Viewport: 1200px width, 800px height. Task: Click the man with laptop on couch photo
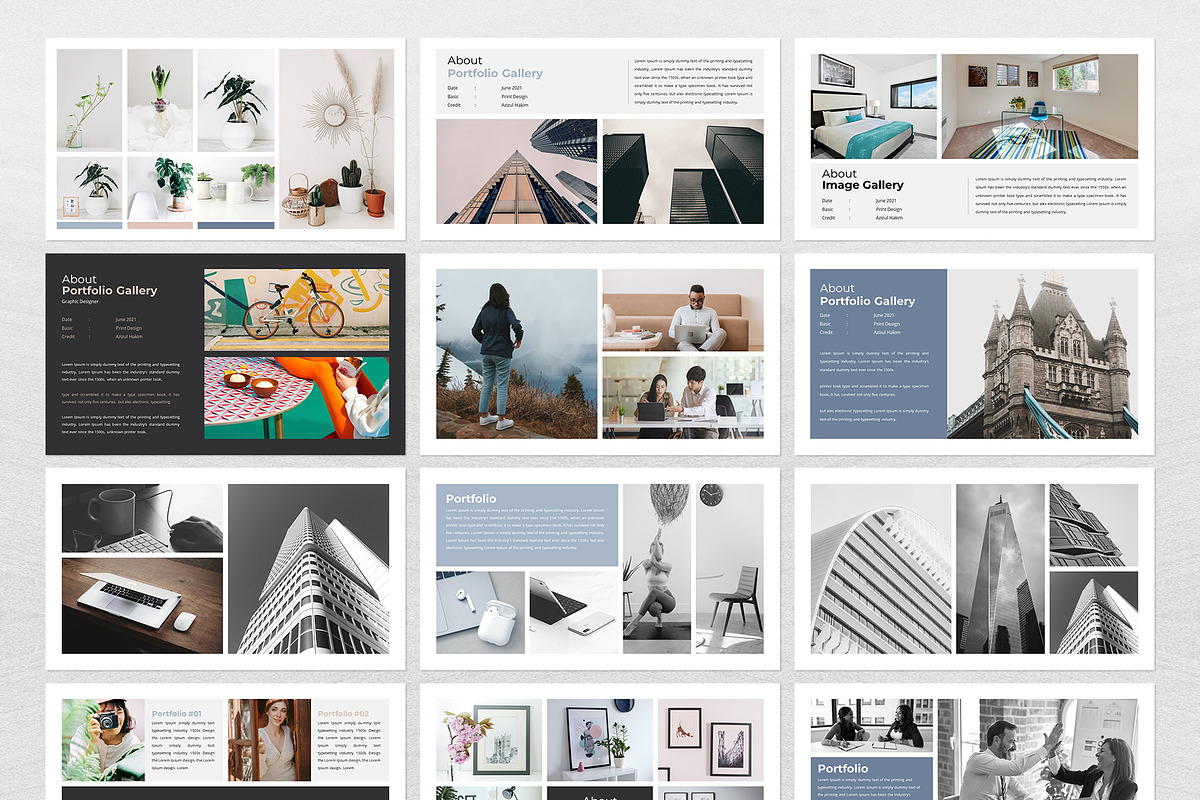(x=683, y=310)
